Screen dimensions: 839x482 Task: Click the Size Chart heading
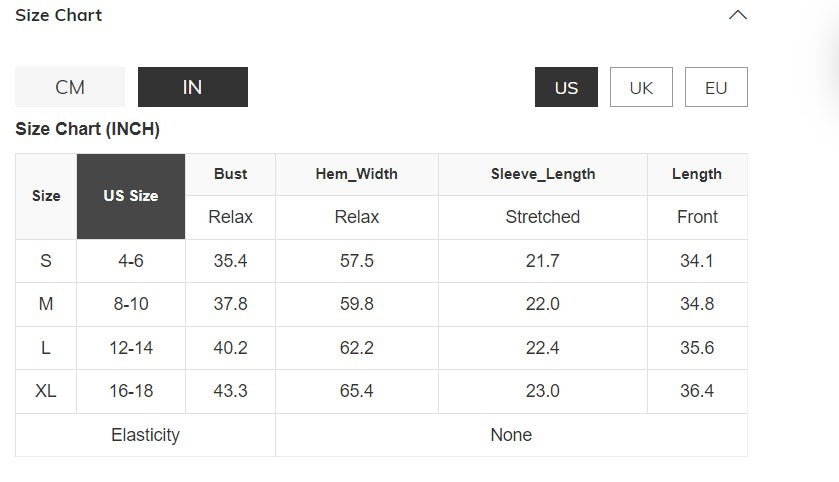(x=59, y=15)
